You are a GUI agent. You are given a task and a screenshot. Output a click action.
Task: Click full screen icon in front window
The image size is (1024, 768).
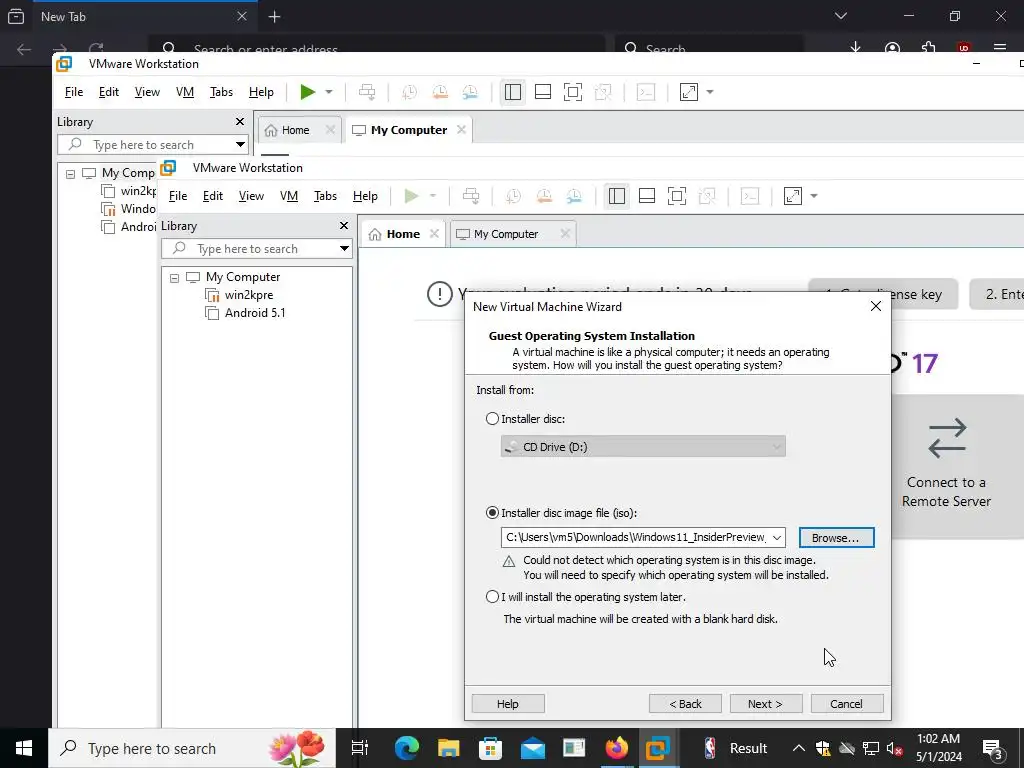click(x=677, y=196)
